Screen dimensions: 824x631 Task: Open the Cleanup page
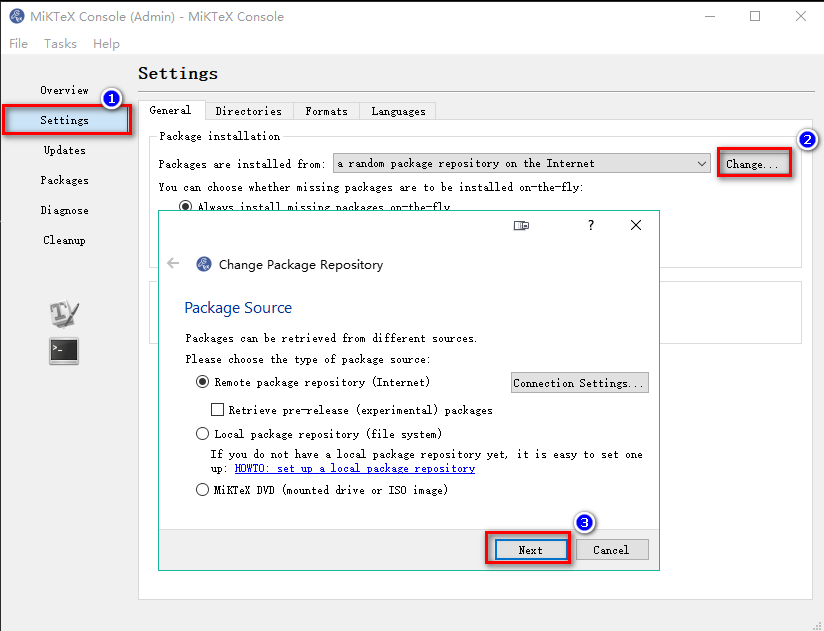coord(65,240)
